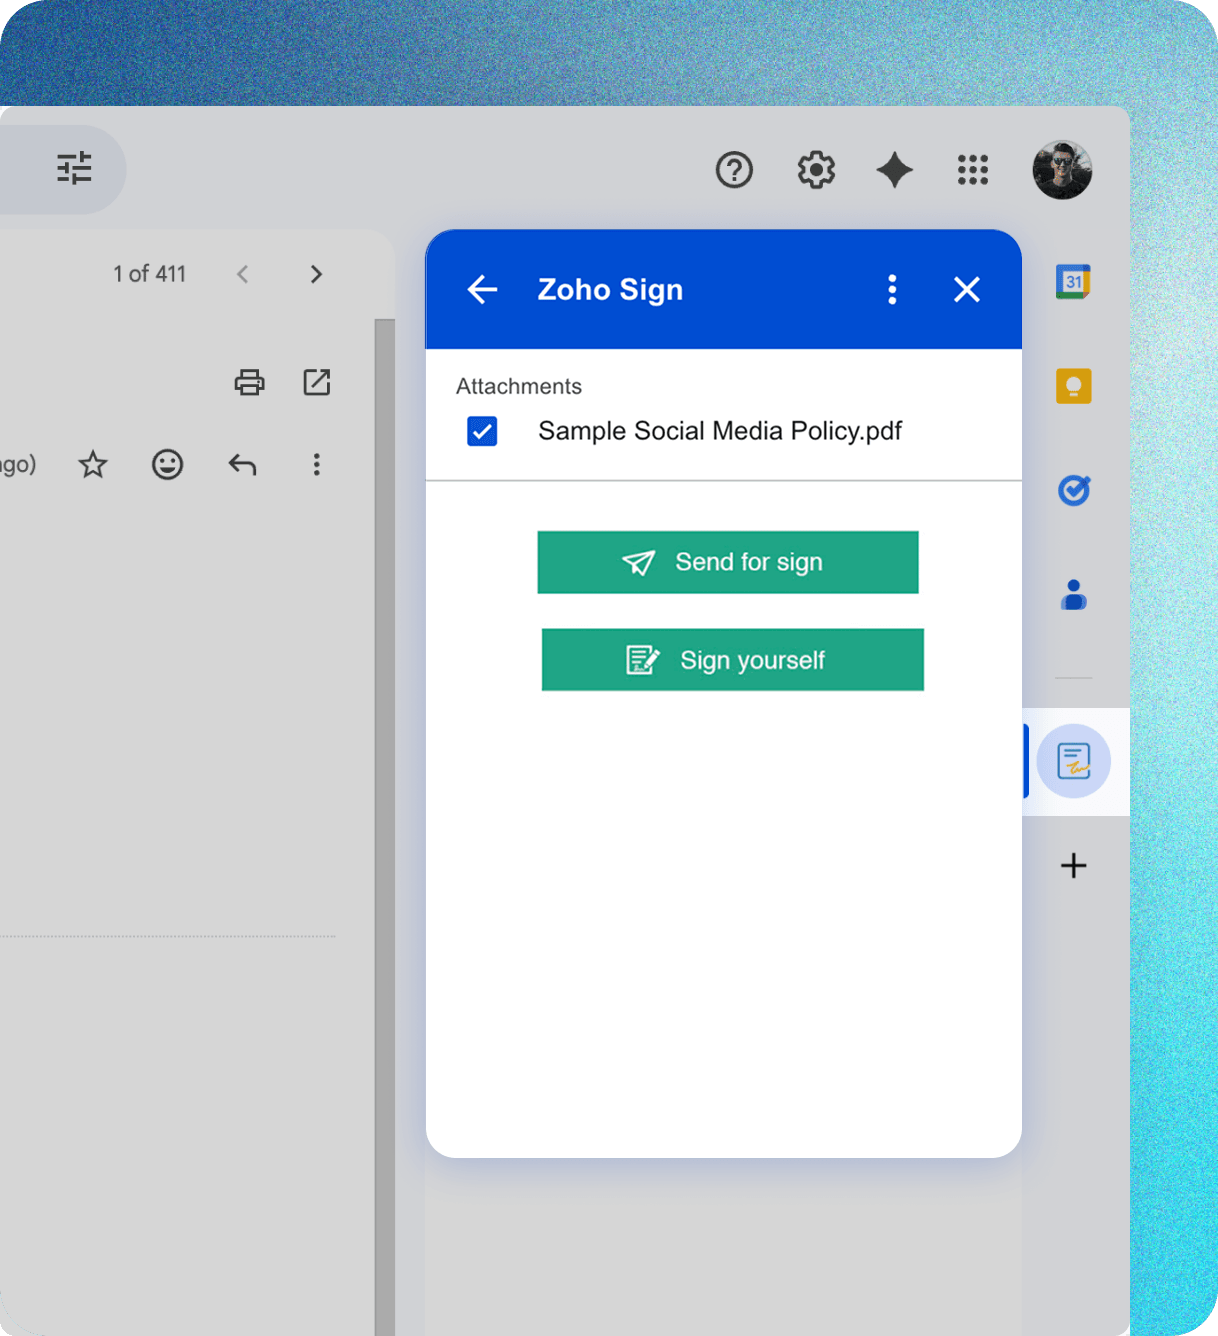Reply to the email with arrow icon
This screenshot has width=1218, height=1336.
(x=242, y=464)
